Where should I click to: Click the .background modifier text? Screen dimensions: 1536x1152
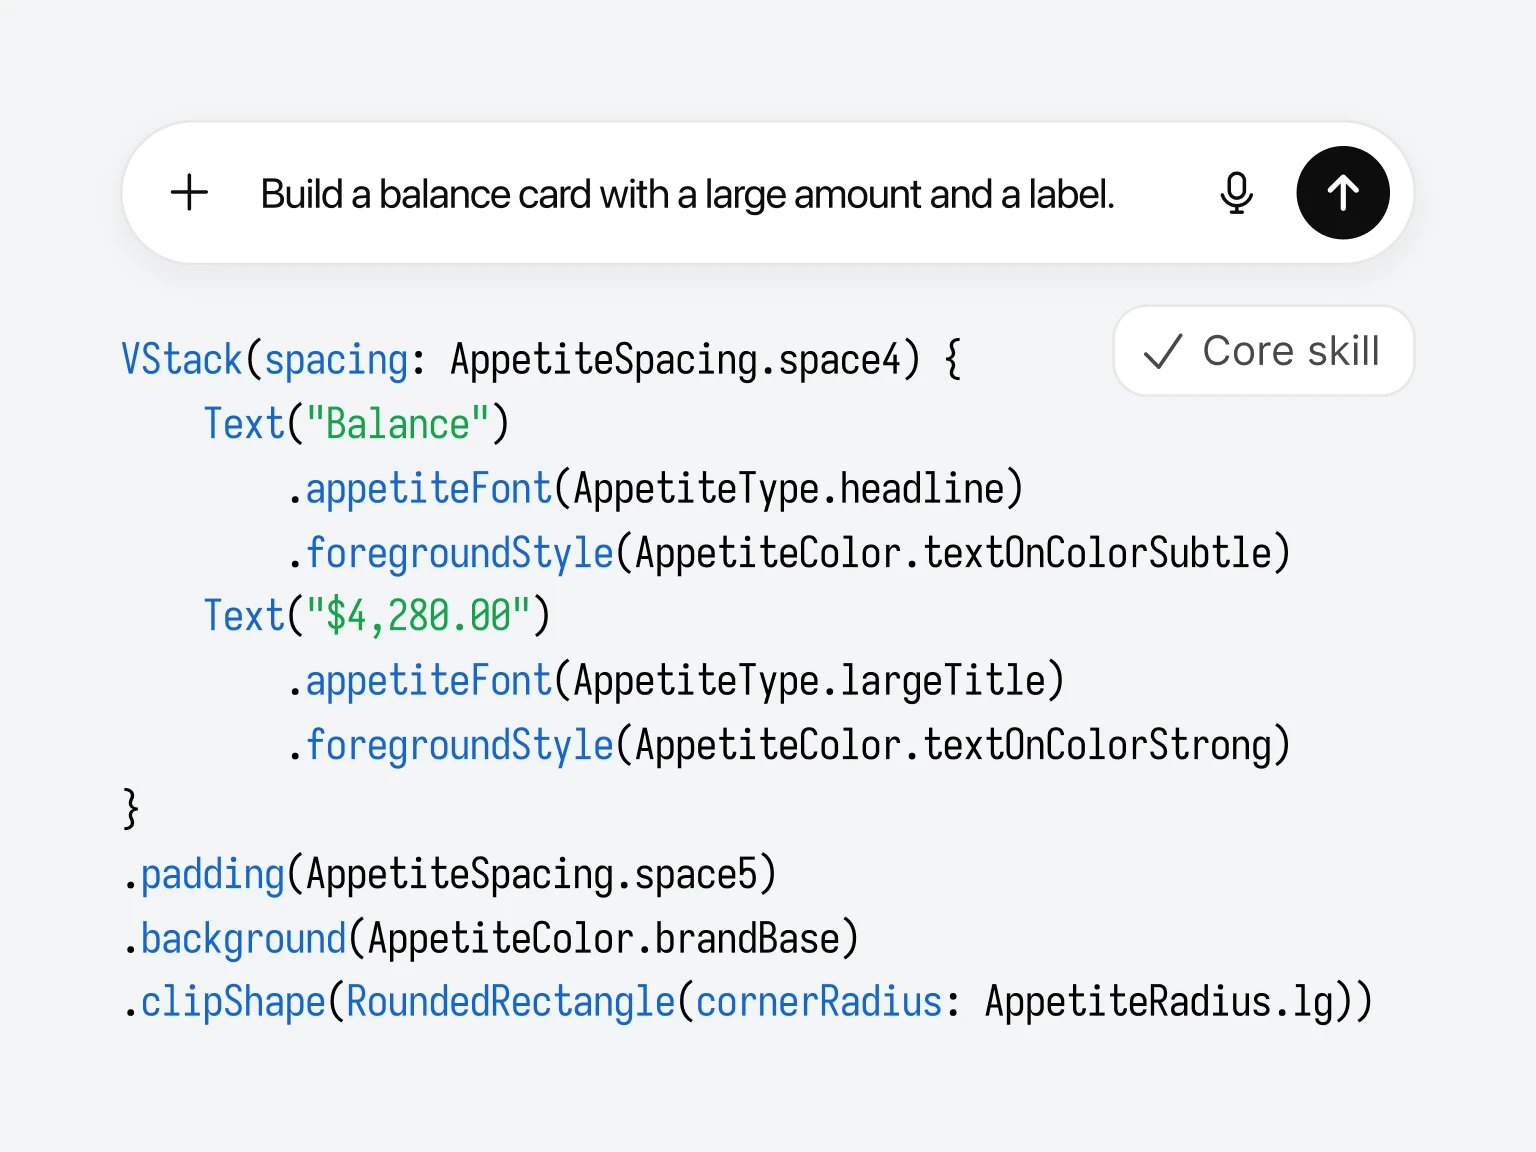point(234,939)
